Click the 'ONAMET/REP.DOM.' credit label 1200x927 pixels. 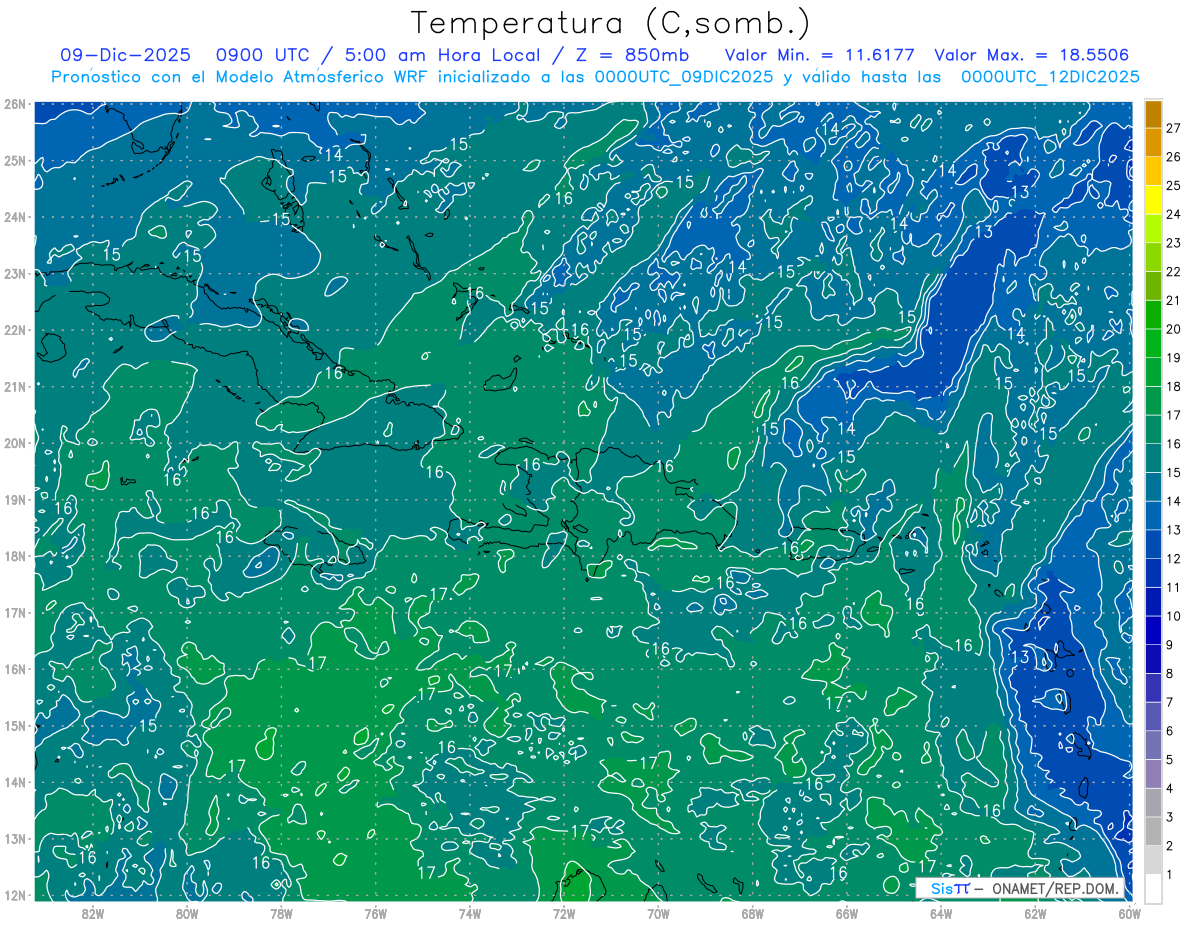(x=1056, y=888)
